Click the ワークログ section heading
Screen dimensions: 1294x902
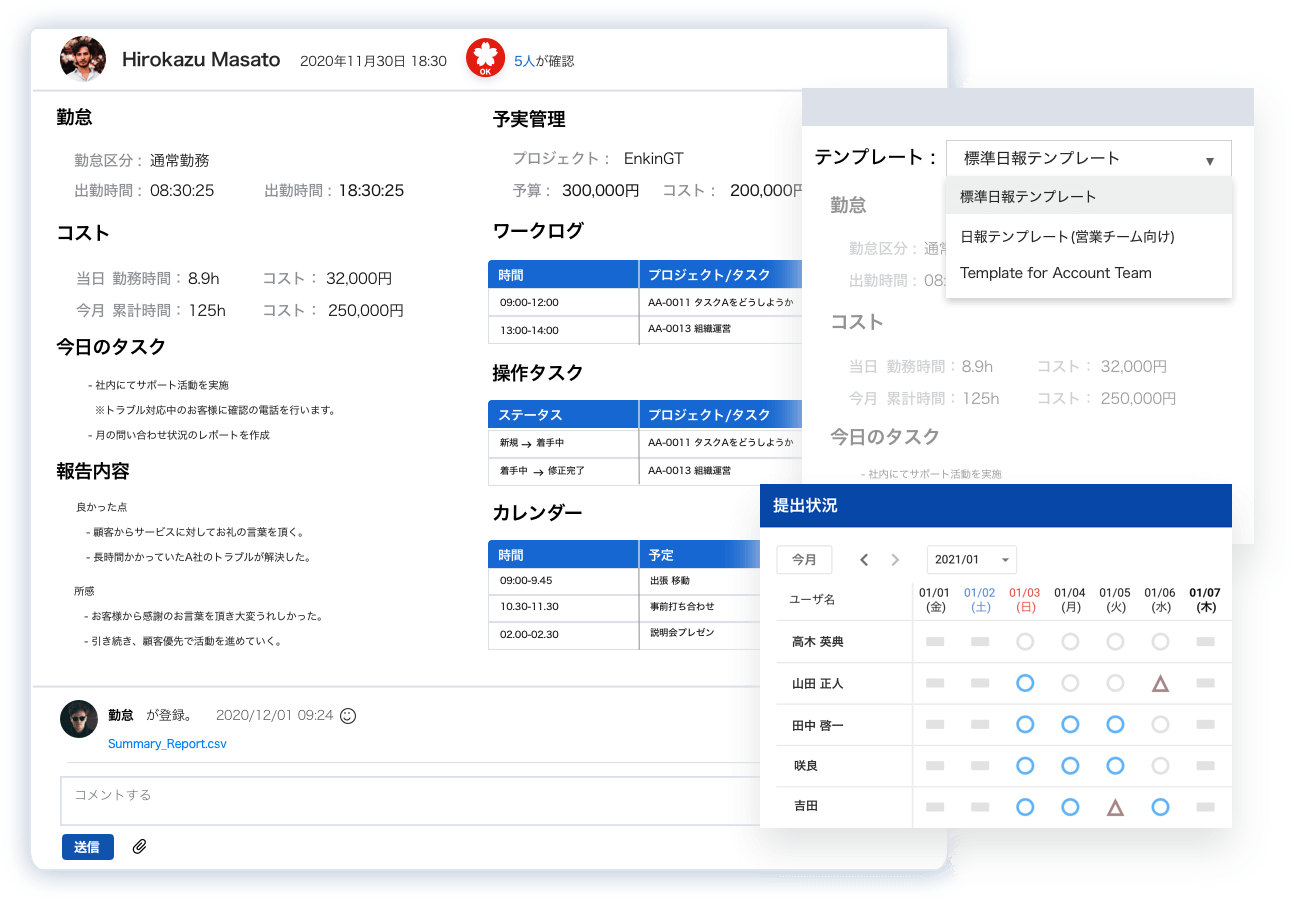coord(538,231)
